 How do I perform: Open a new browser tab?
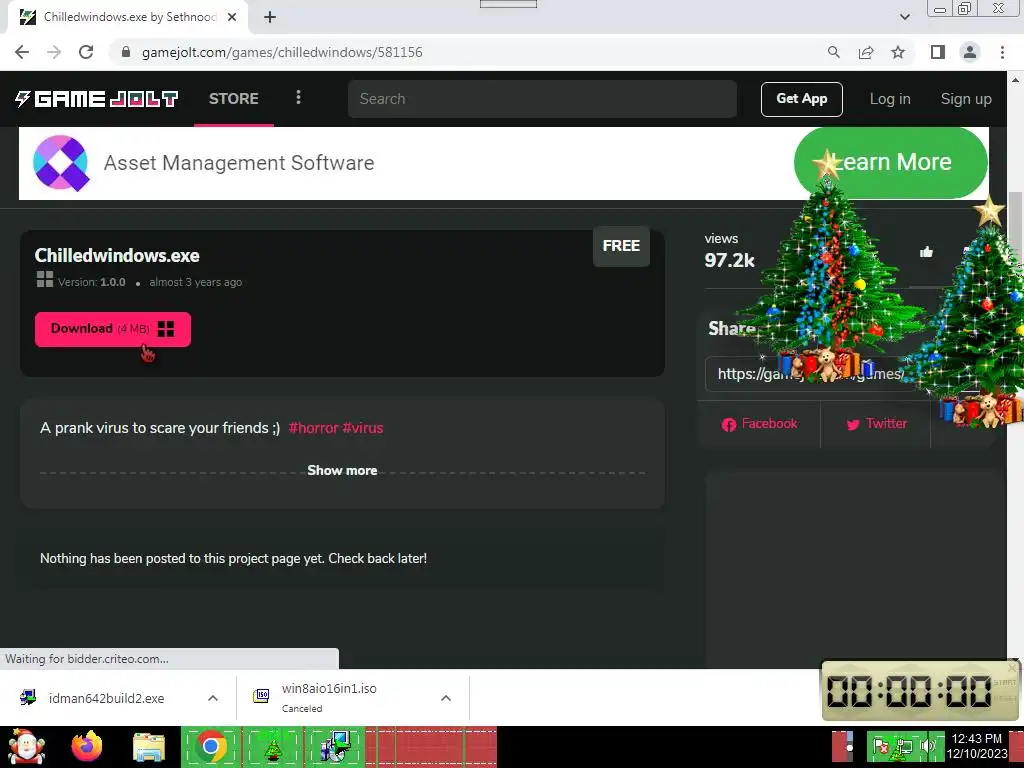click(270, 18)
